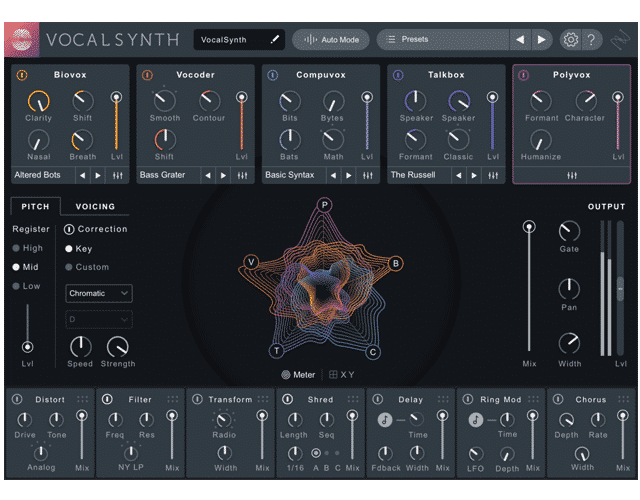Select the Custom correction radio option
The height and width of the screenshot is (500, 640).
69,267
